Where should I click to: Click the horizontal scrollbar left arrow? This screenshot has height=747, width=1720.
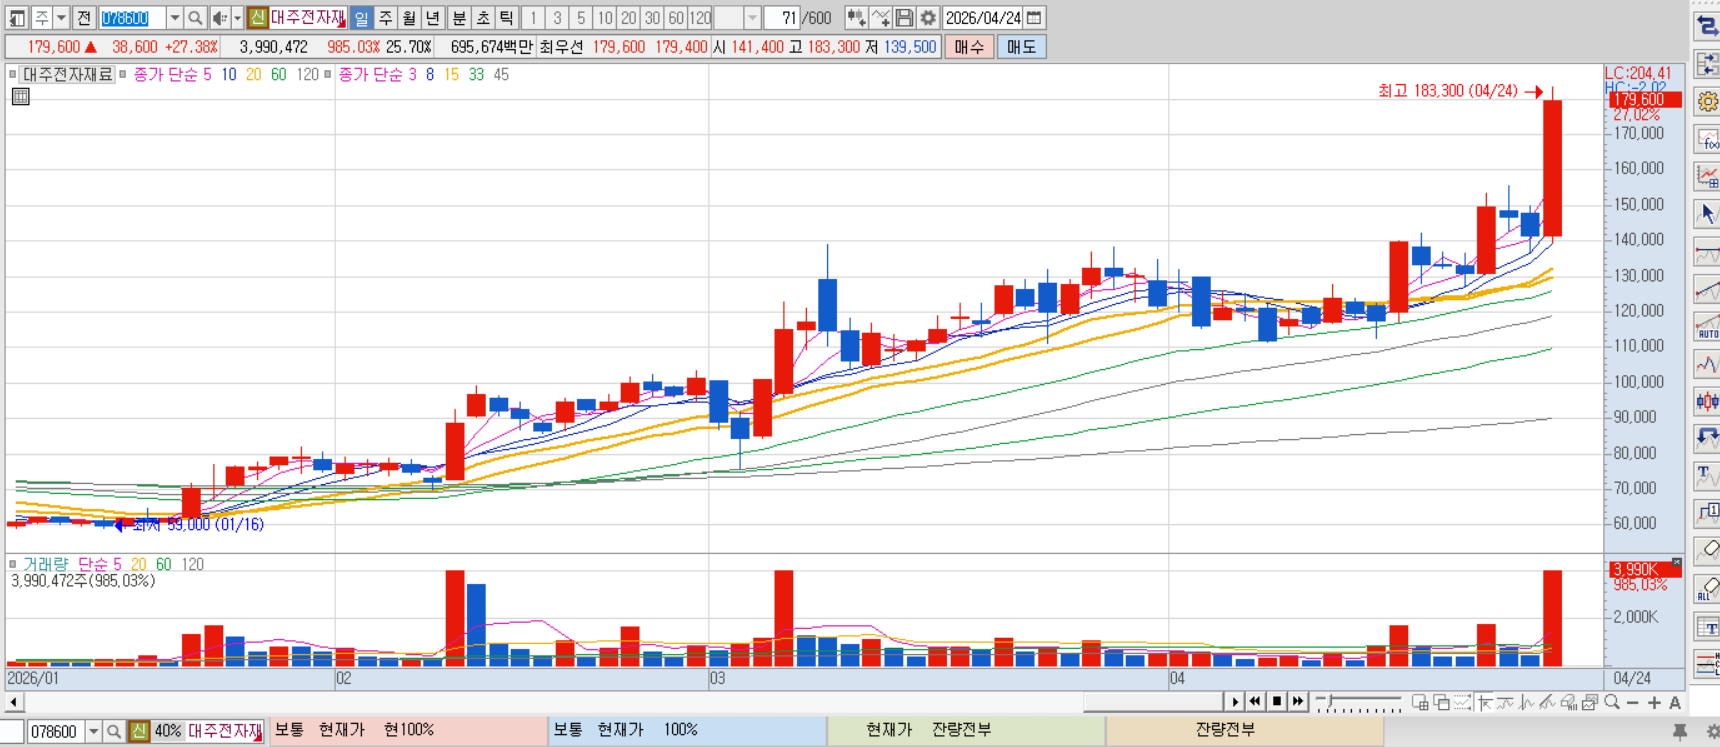point(13,702)
